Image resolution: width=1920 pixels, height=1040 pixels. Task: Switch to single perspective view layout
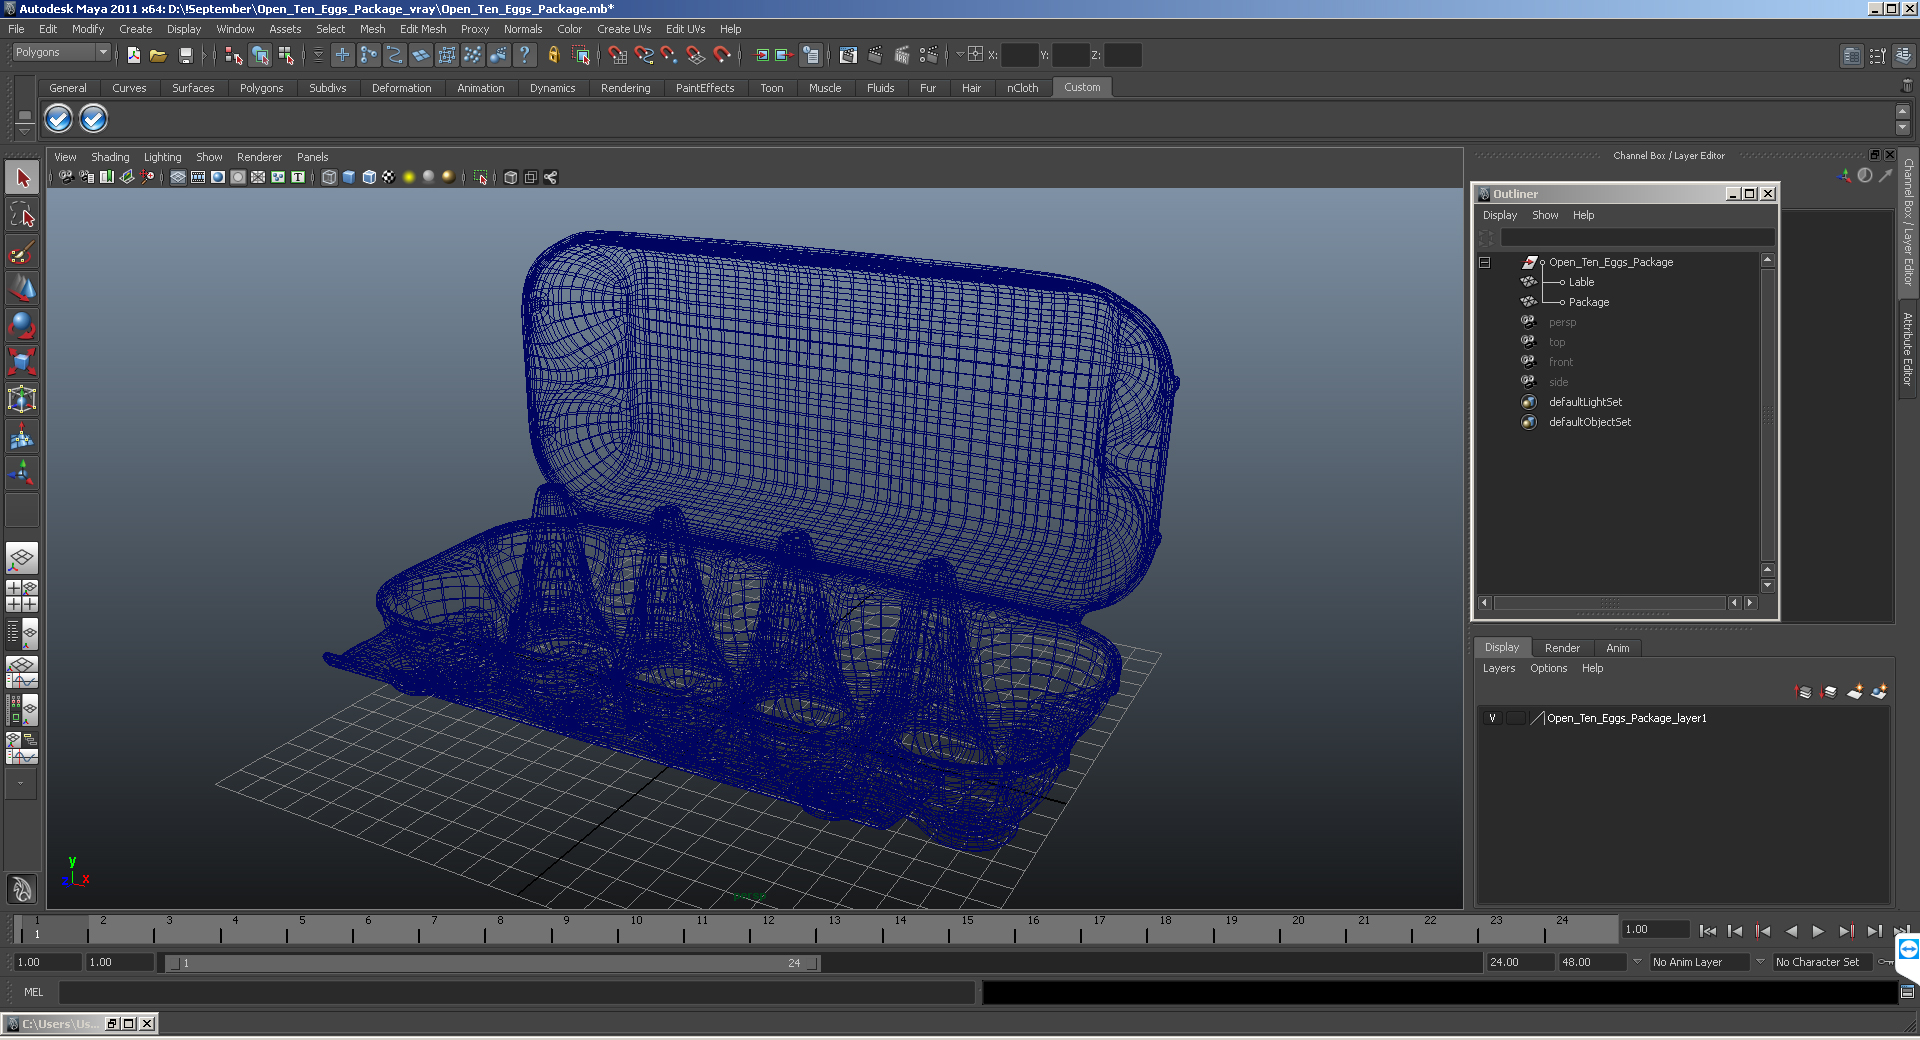[x=22, y=558]
